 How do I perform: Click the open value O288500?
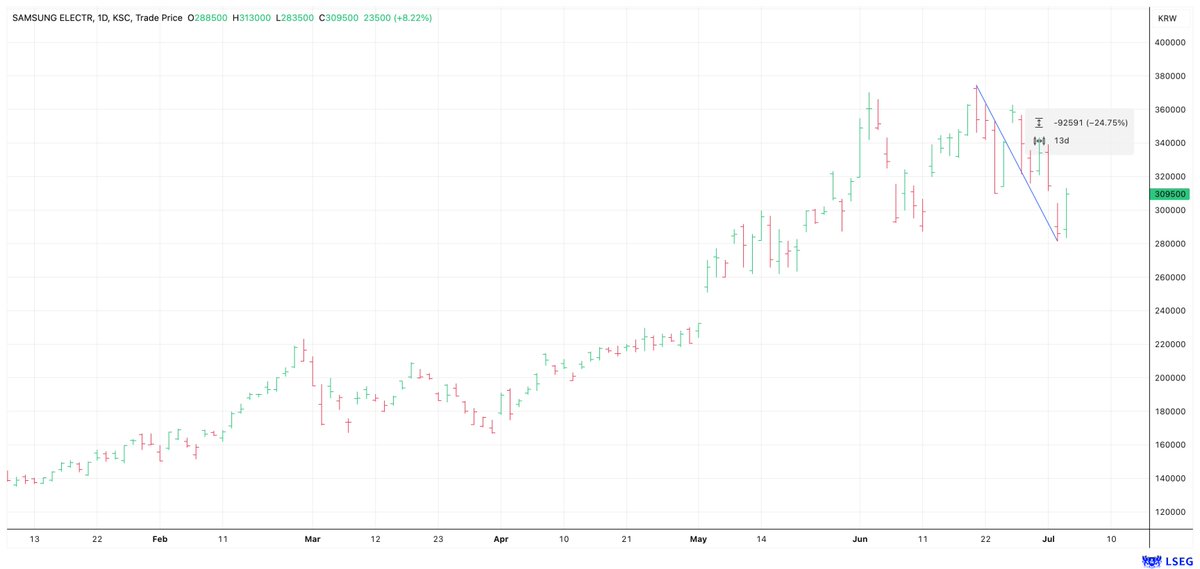click(206, 18)
